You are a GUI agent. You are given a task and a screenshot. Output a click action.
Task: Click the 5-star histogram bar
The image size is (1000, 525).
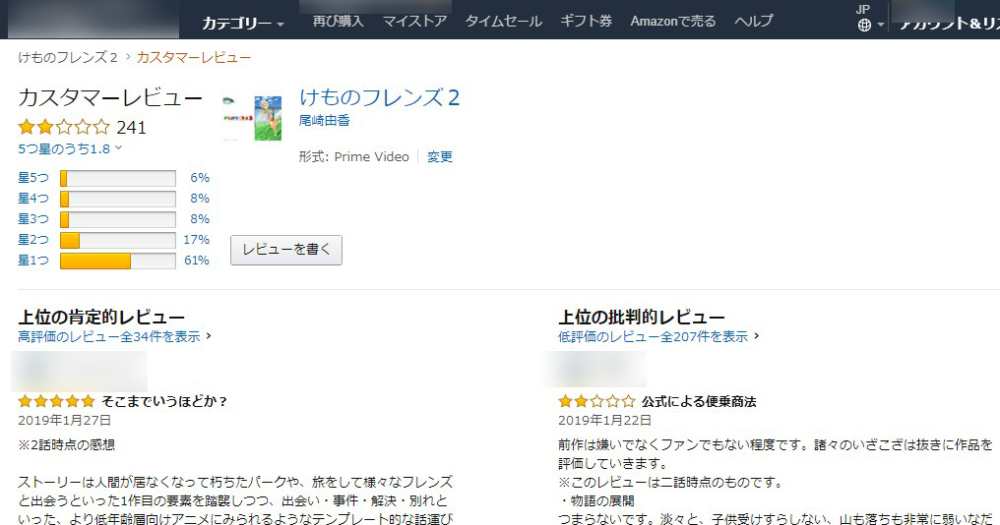(x=118, y=178)
